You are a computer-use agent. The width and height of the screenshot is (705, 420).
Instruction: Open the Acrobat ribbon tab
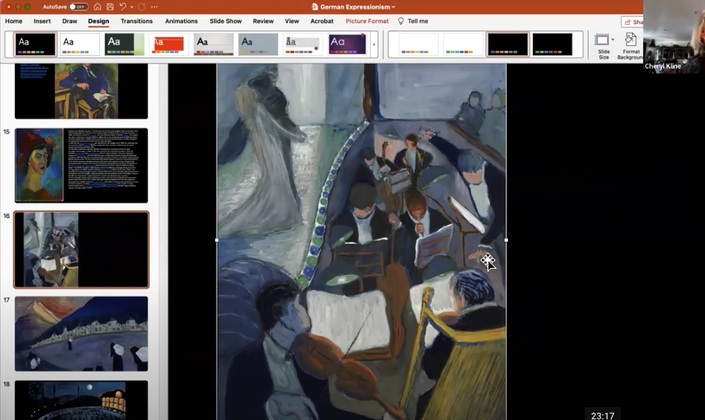click(x=322, y=21)
